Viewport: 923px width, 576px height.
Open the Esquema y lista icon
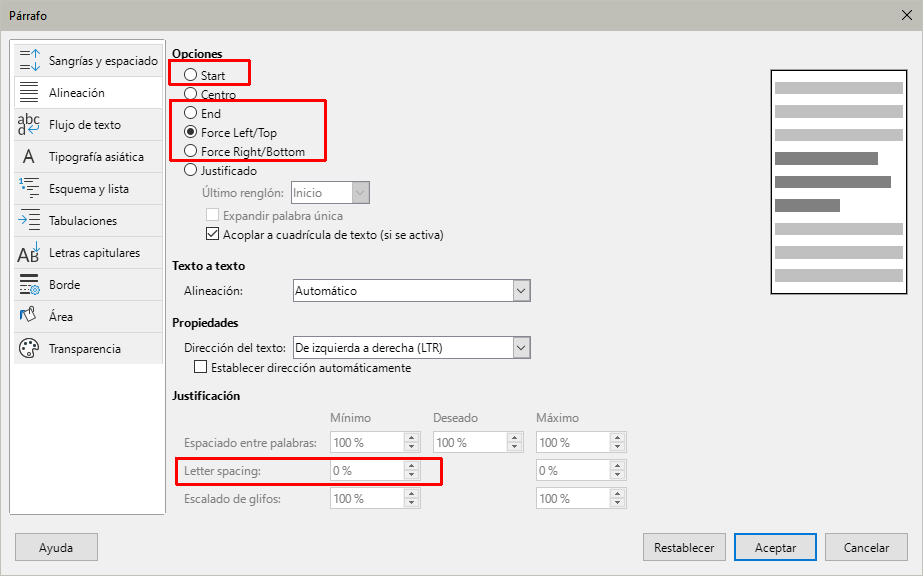[29, 189]
